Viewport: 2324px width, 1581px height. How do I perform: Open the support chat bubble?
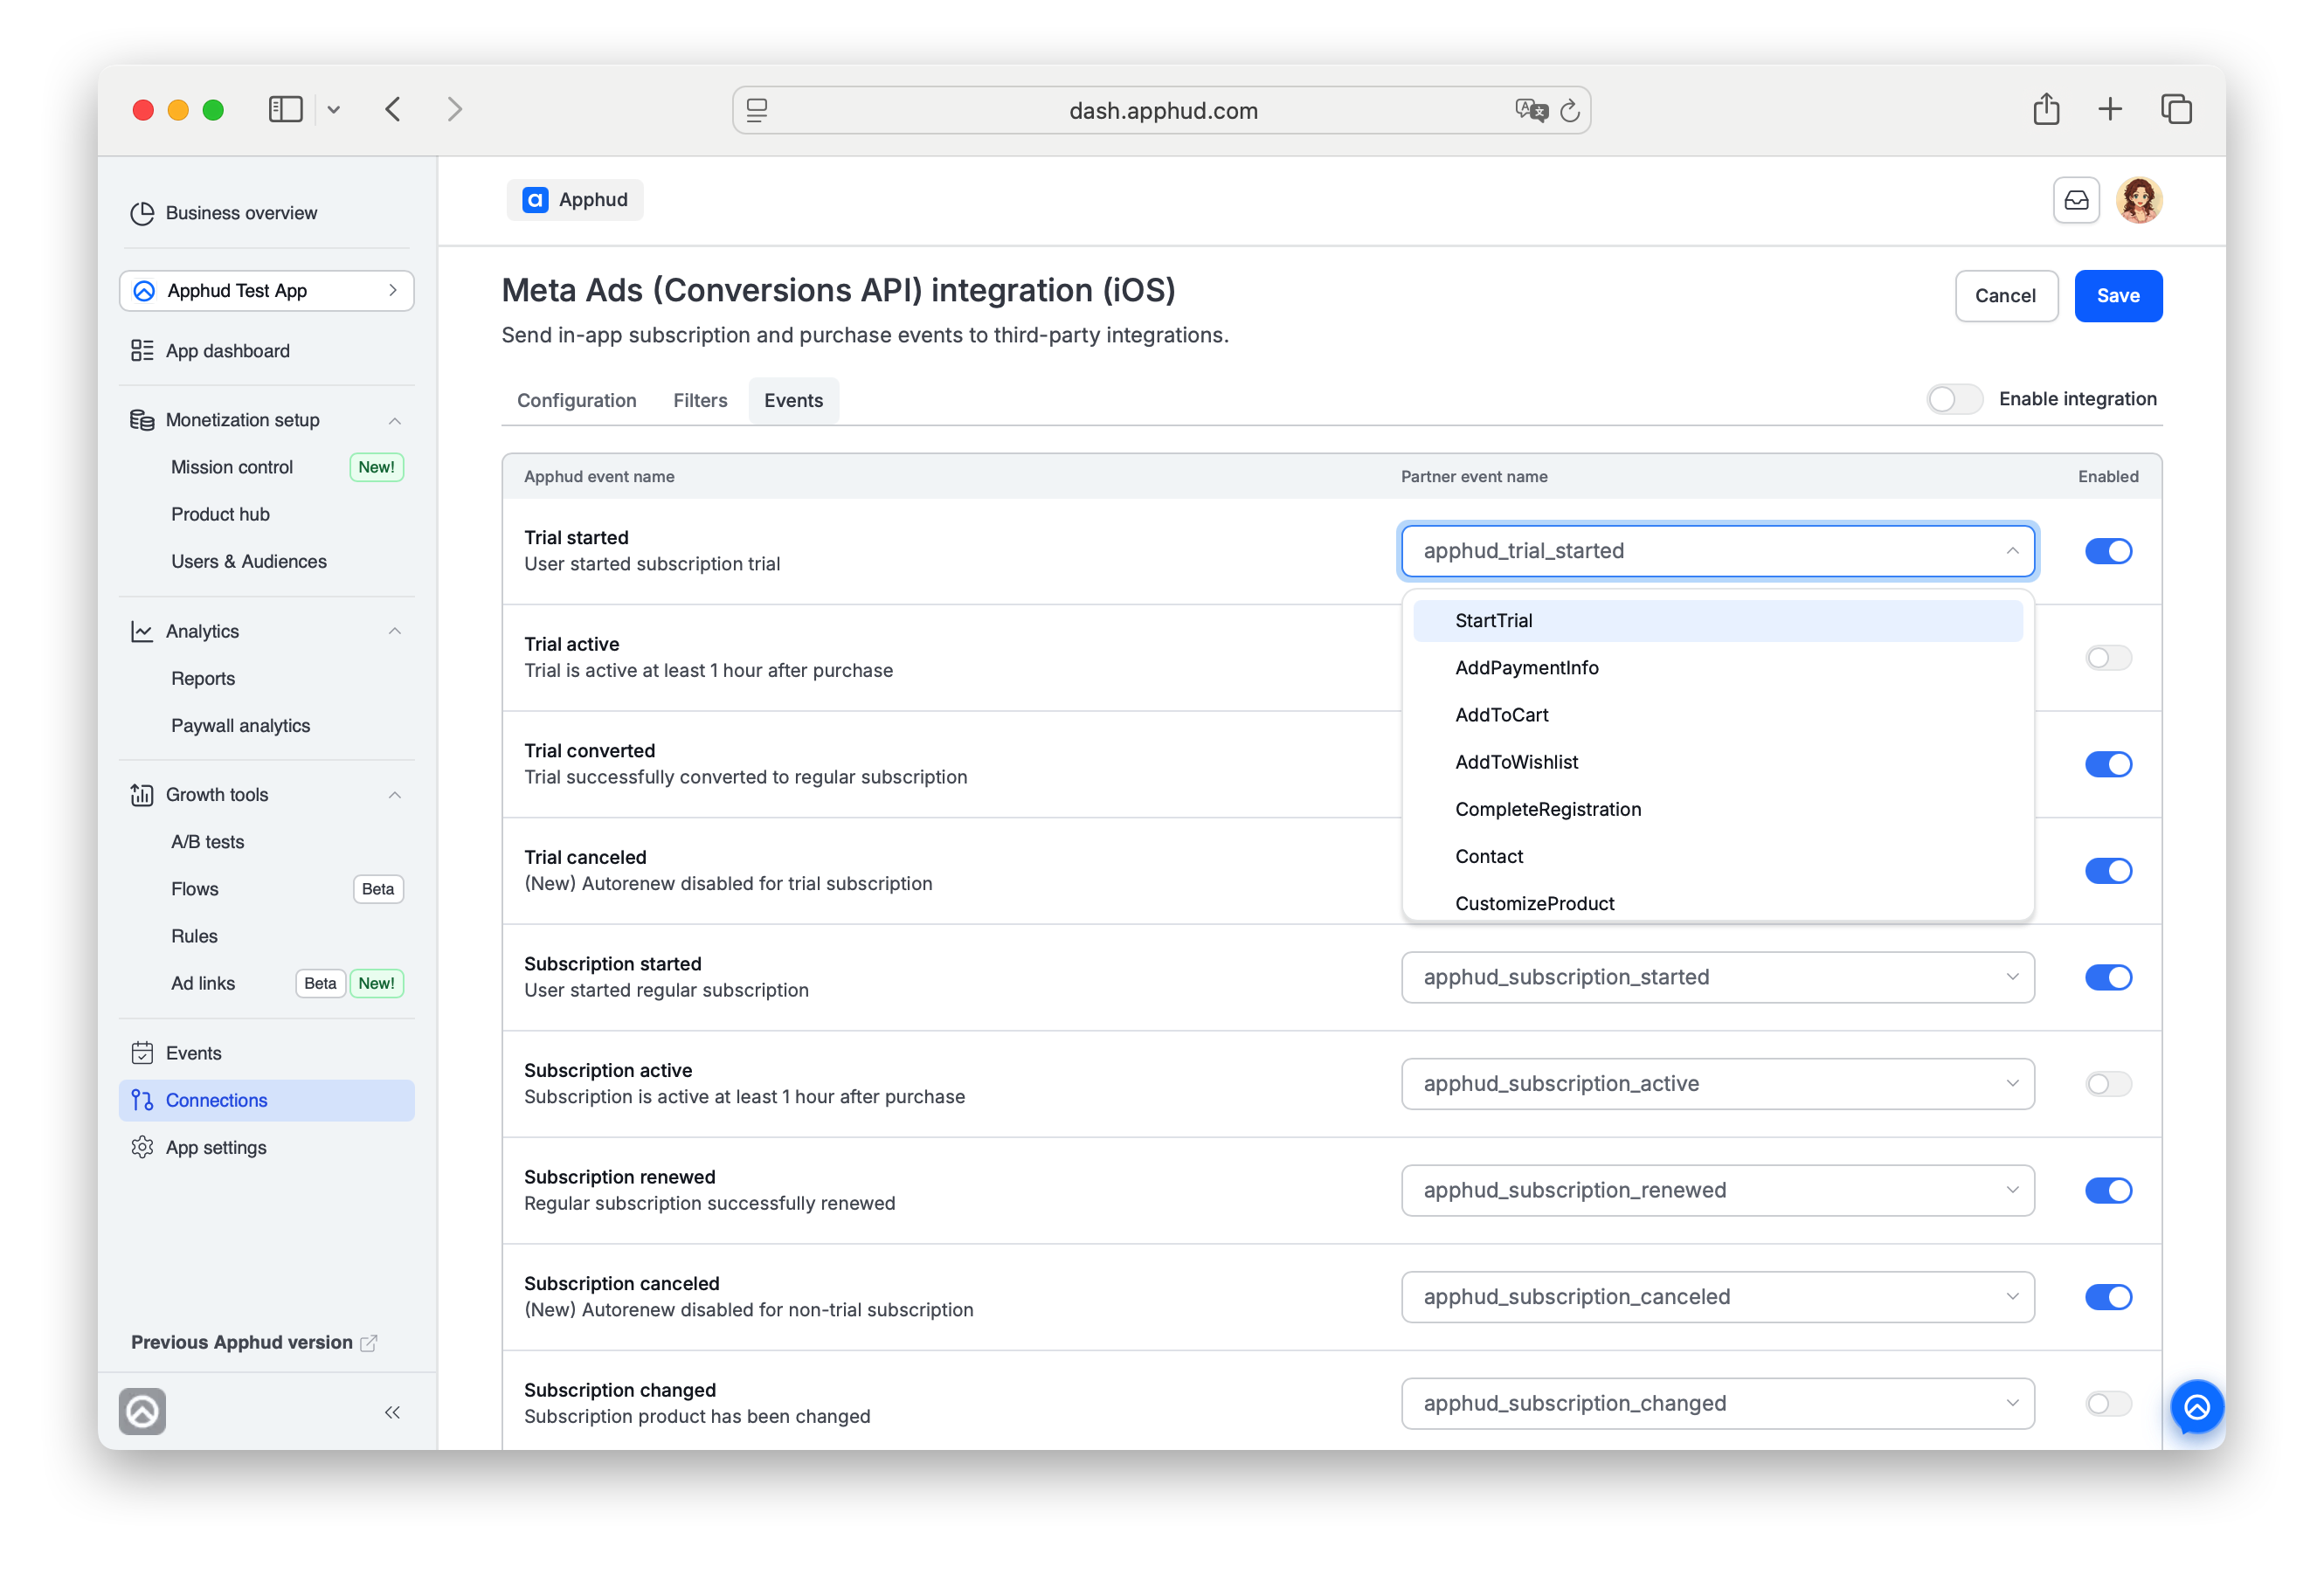pos(2197,1408)
